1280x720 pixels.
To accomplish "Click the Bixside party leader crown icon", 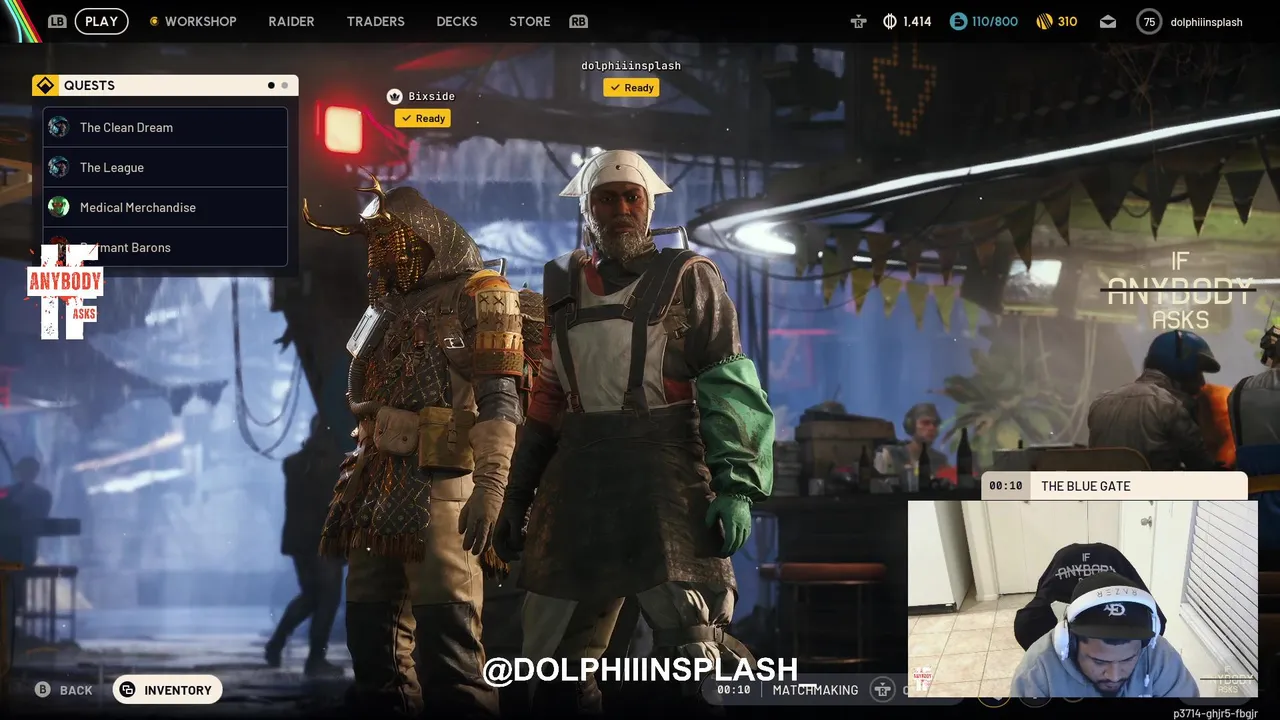I will (394, 96).
